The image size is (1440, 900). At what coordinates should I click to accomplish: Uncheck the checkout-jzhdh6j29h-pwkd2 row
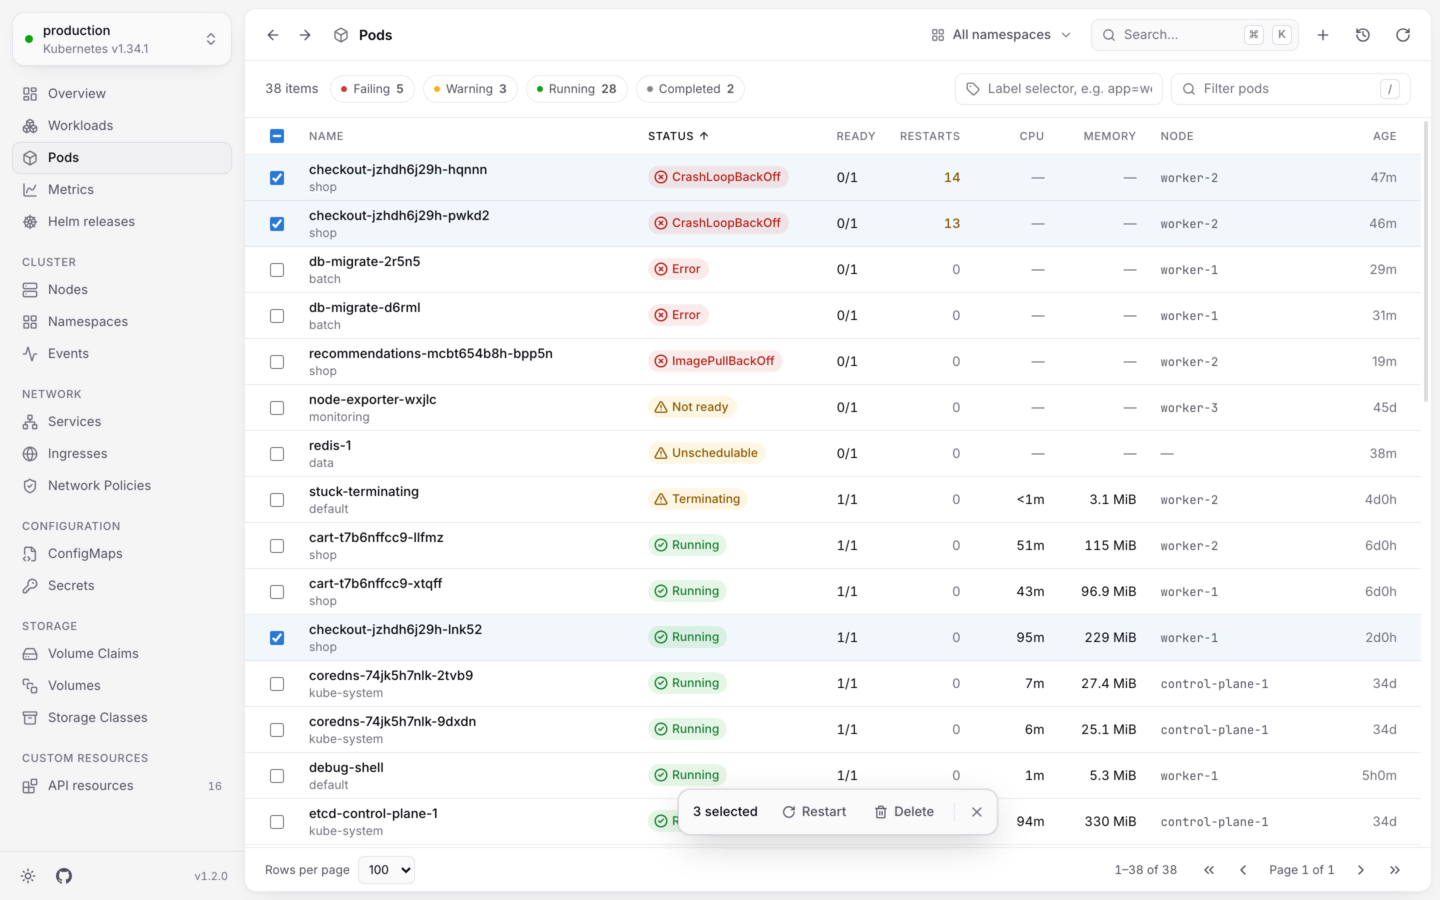click(277, 224)
